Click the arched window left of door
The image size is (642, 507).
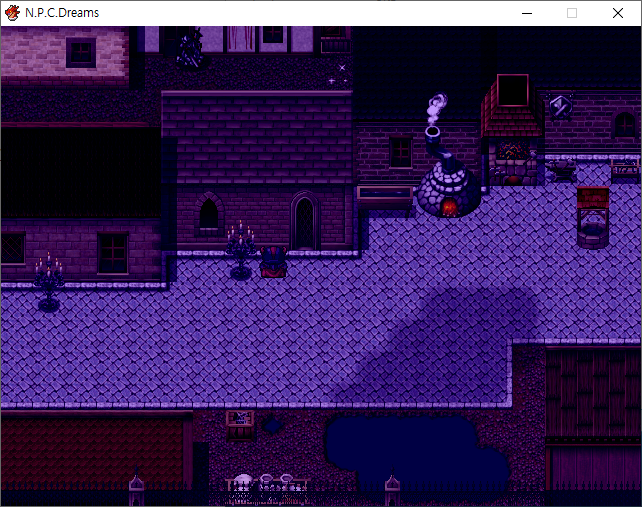pos(209,215)
